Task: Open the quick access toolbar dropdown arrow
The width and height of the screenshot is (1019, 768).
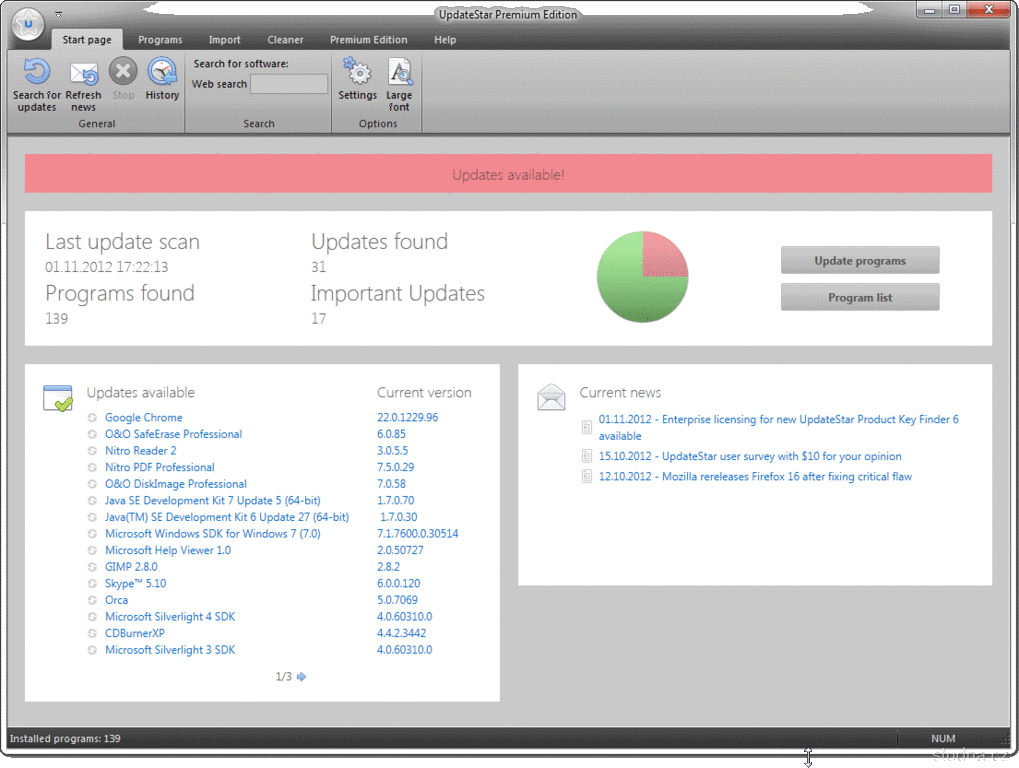Action: click(58, 15)
